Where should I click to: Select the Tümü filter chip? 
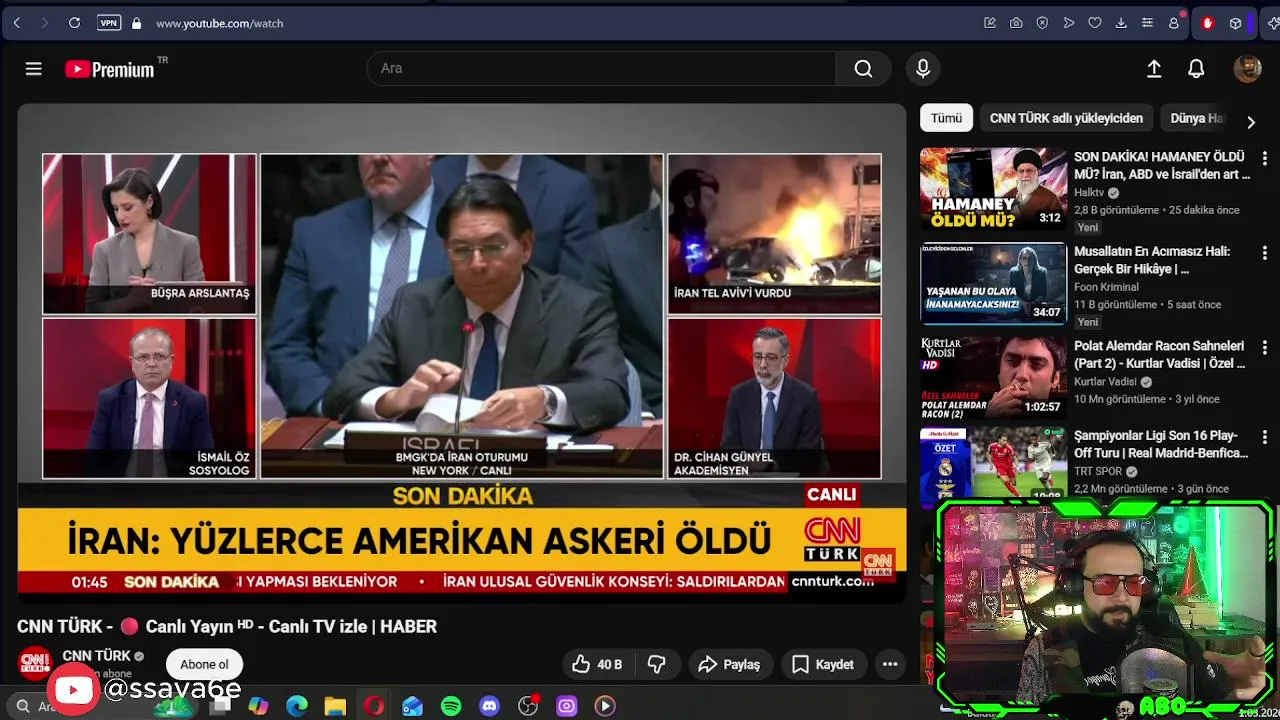946,118
